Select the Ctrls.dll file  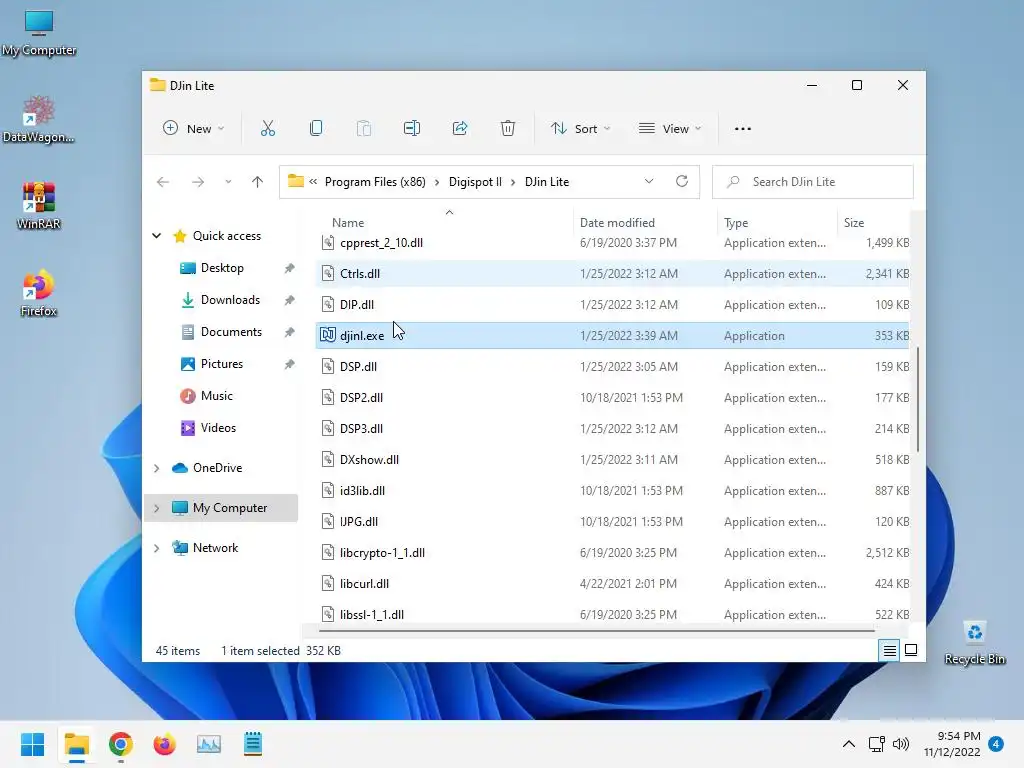tap(612, 274)
